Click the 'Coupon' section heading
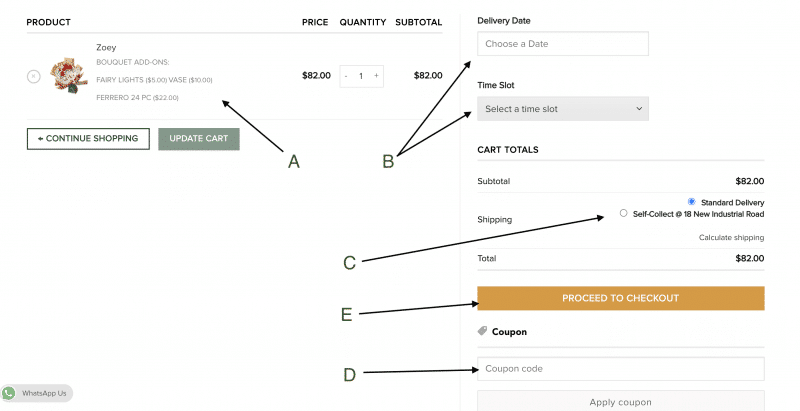800x411 pixels. 509,332
